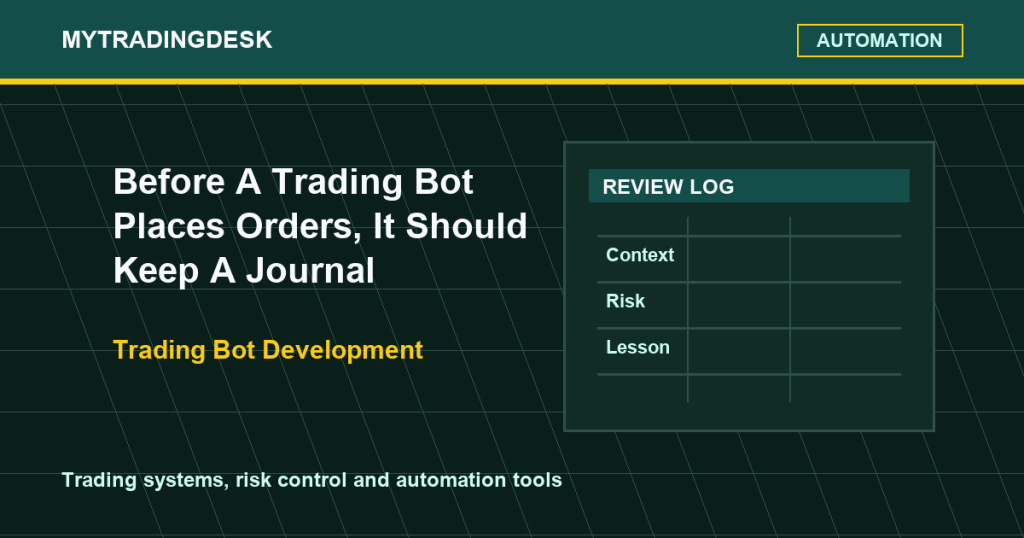Screen dimensions: 1024x538
Task: Click the MYTRADINGDESK site name
Action: 167,40
